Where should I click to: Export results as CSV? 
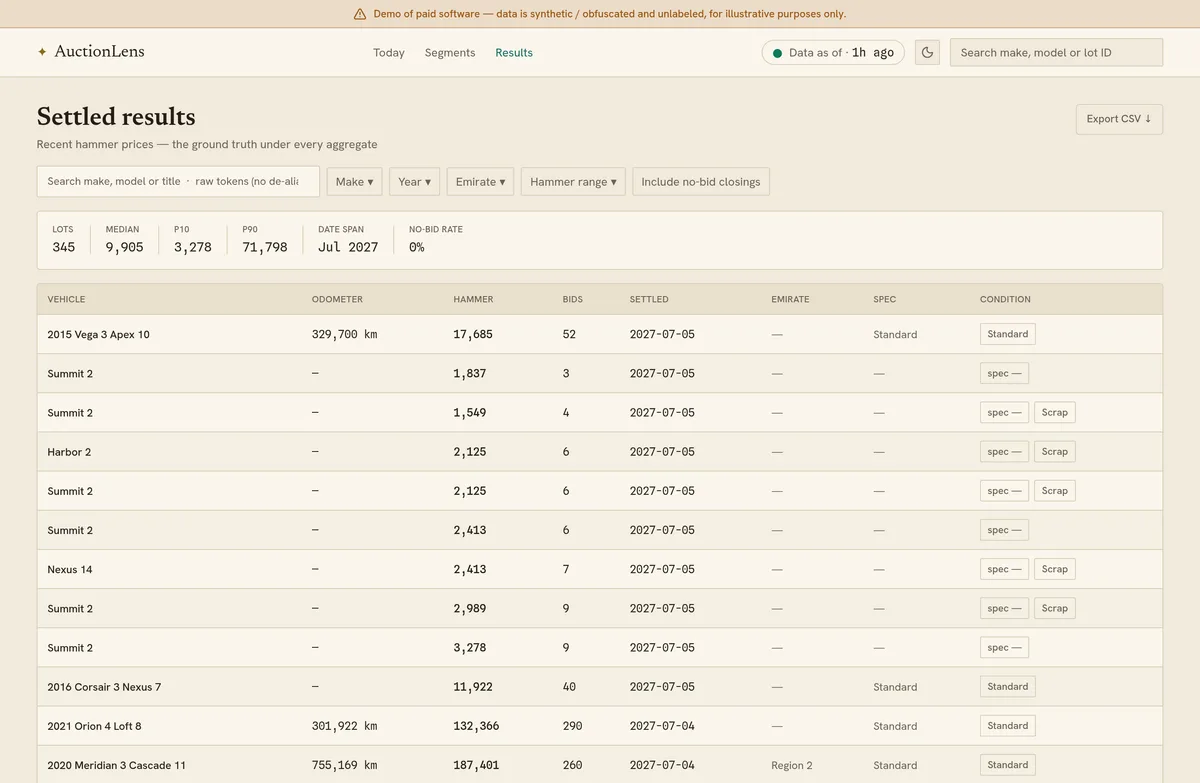(1119, 119)
